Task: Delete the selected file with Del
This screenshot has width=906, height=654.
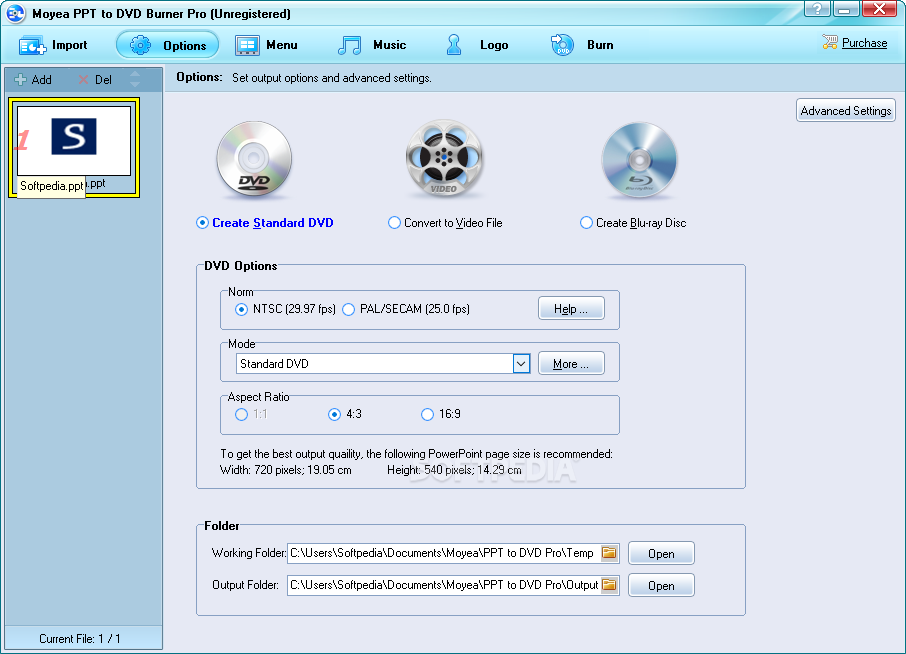Action: click(x=95, y=80)
